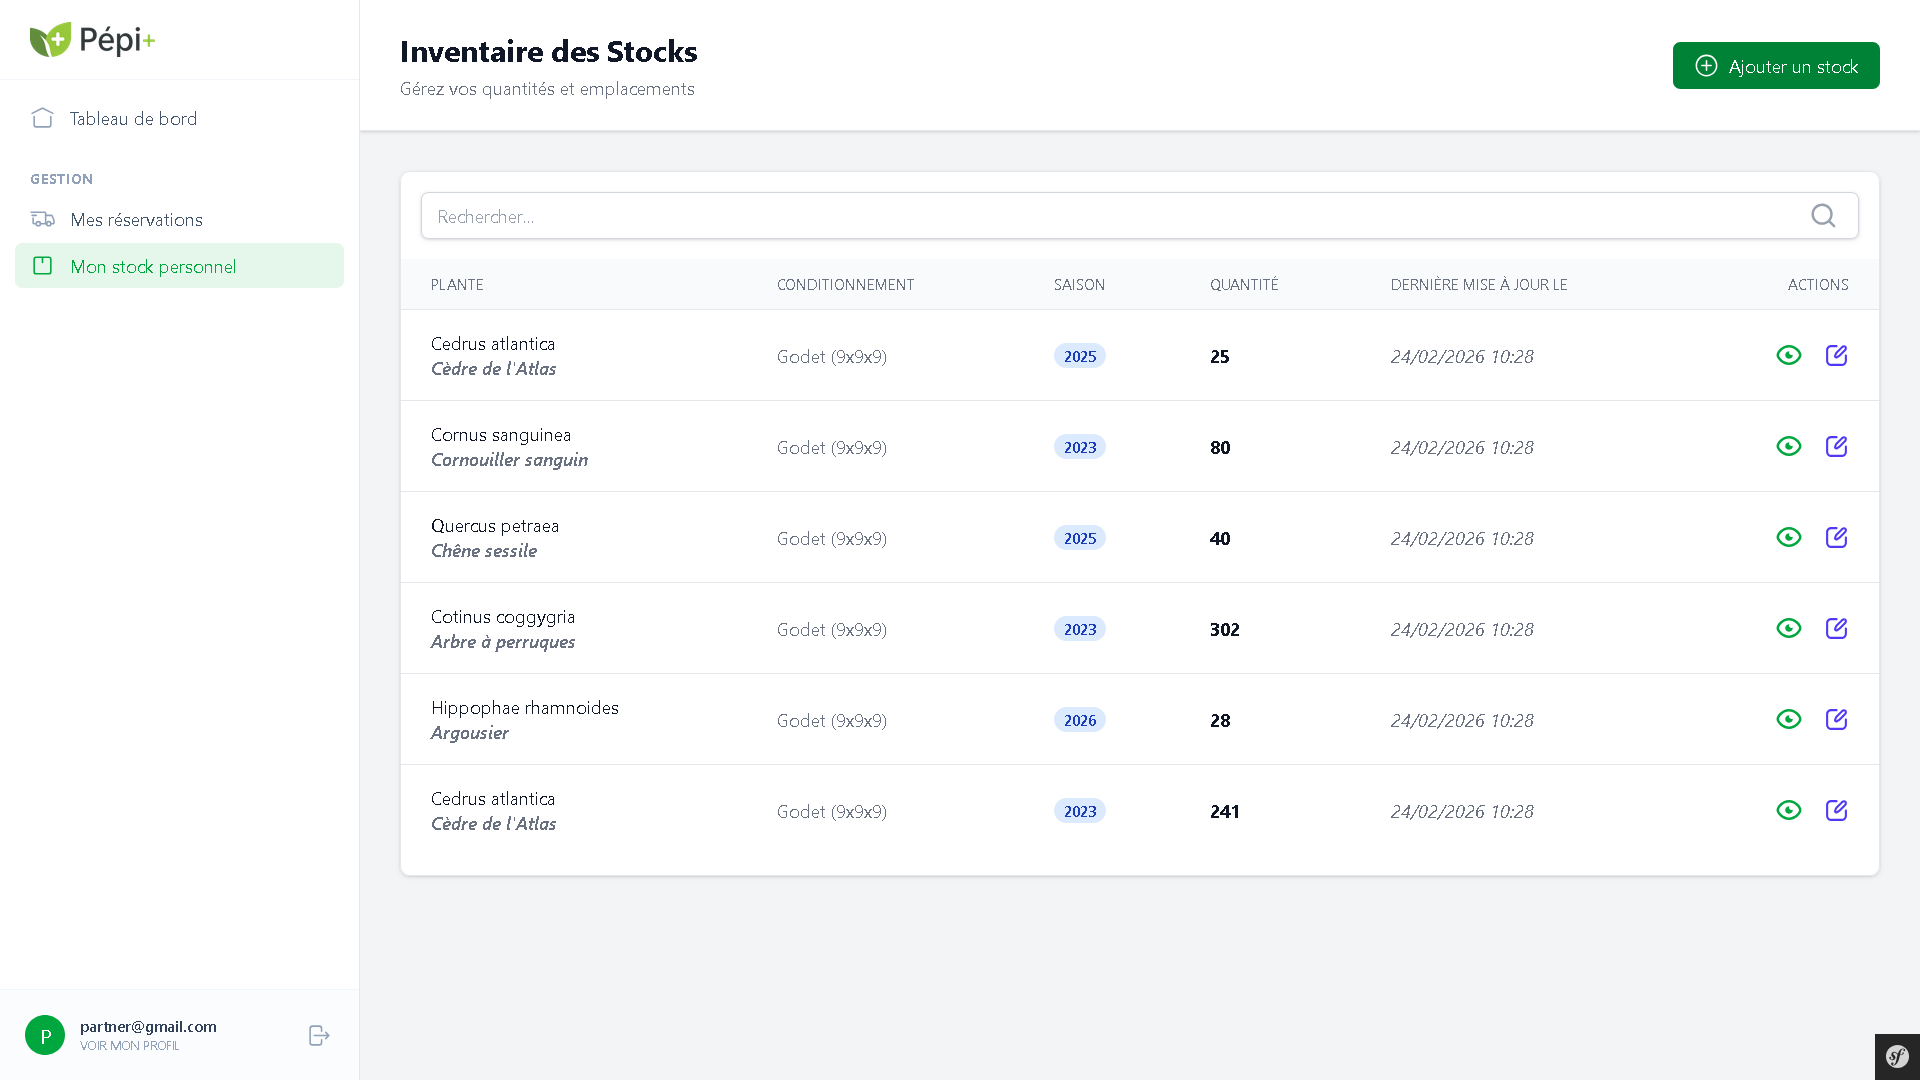This screenshot has height=1080, width=1920.
Task: Click the logout icon next to partner@gmail.com
Action: click(318, 1035)
